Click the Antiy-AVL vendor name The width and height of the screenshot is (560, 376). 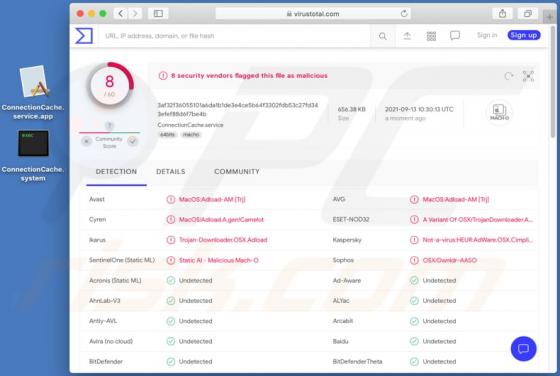tap(103, 321)
